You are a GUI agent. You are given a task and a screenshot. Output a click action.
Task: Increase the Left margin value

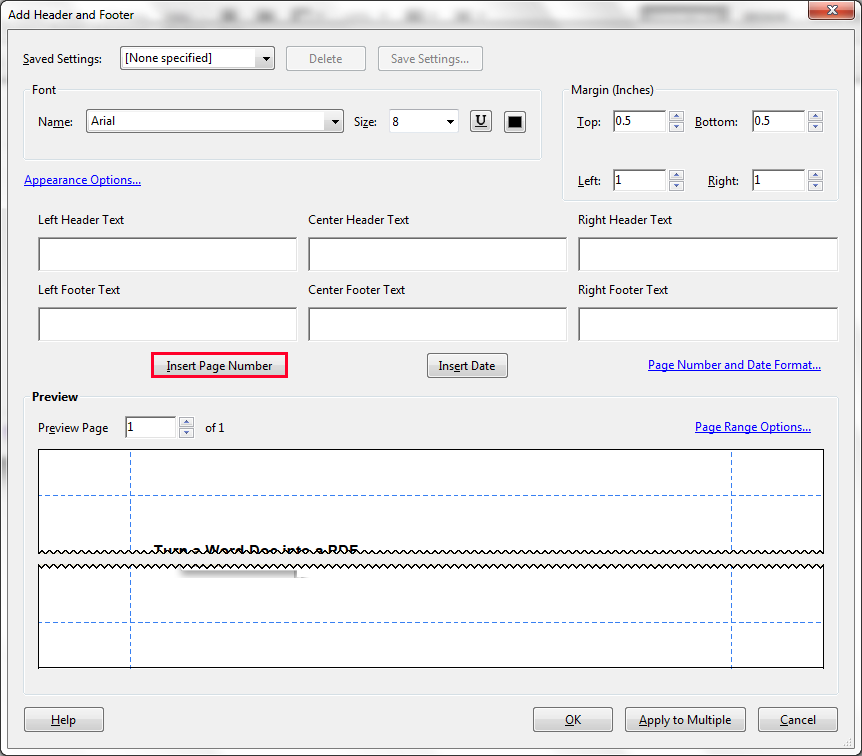[x=677, y=175]
